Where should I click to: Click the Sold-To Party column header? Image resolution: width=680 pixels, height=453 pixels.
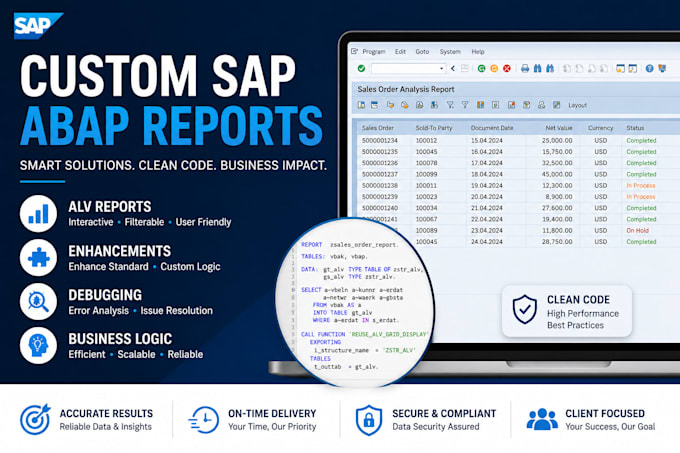(434, 128)
